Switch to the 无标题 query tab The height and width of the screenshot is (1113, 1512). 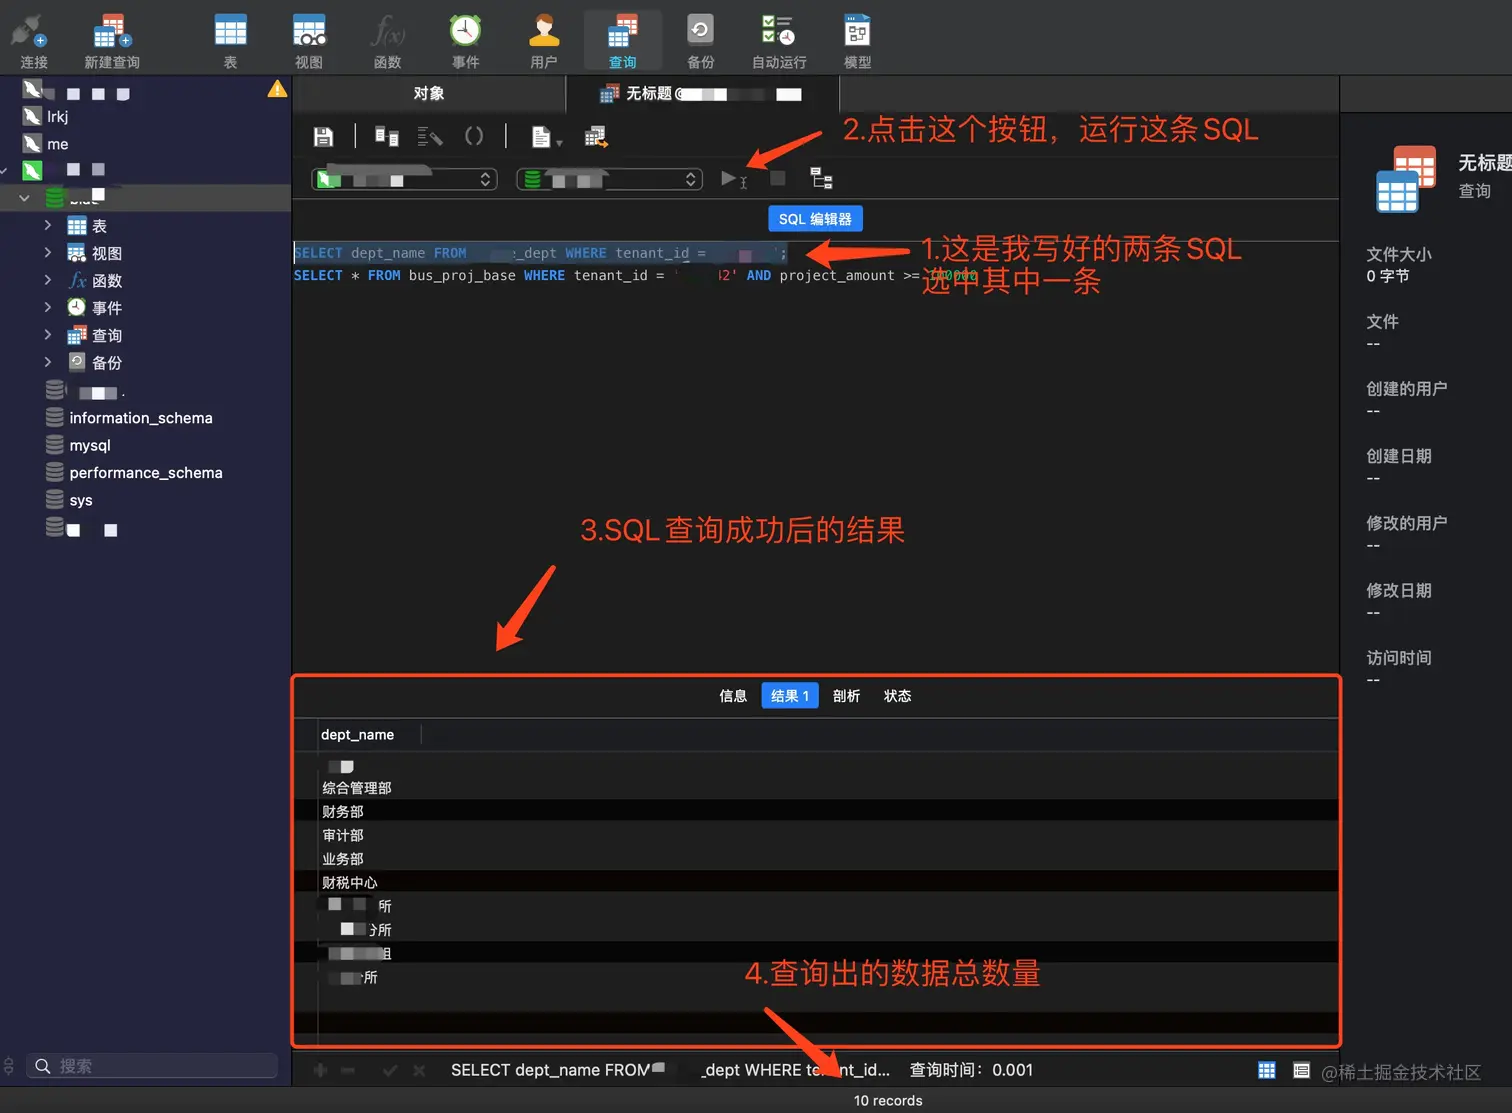pos(703,93)
